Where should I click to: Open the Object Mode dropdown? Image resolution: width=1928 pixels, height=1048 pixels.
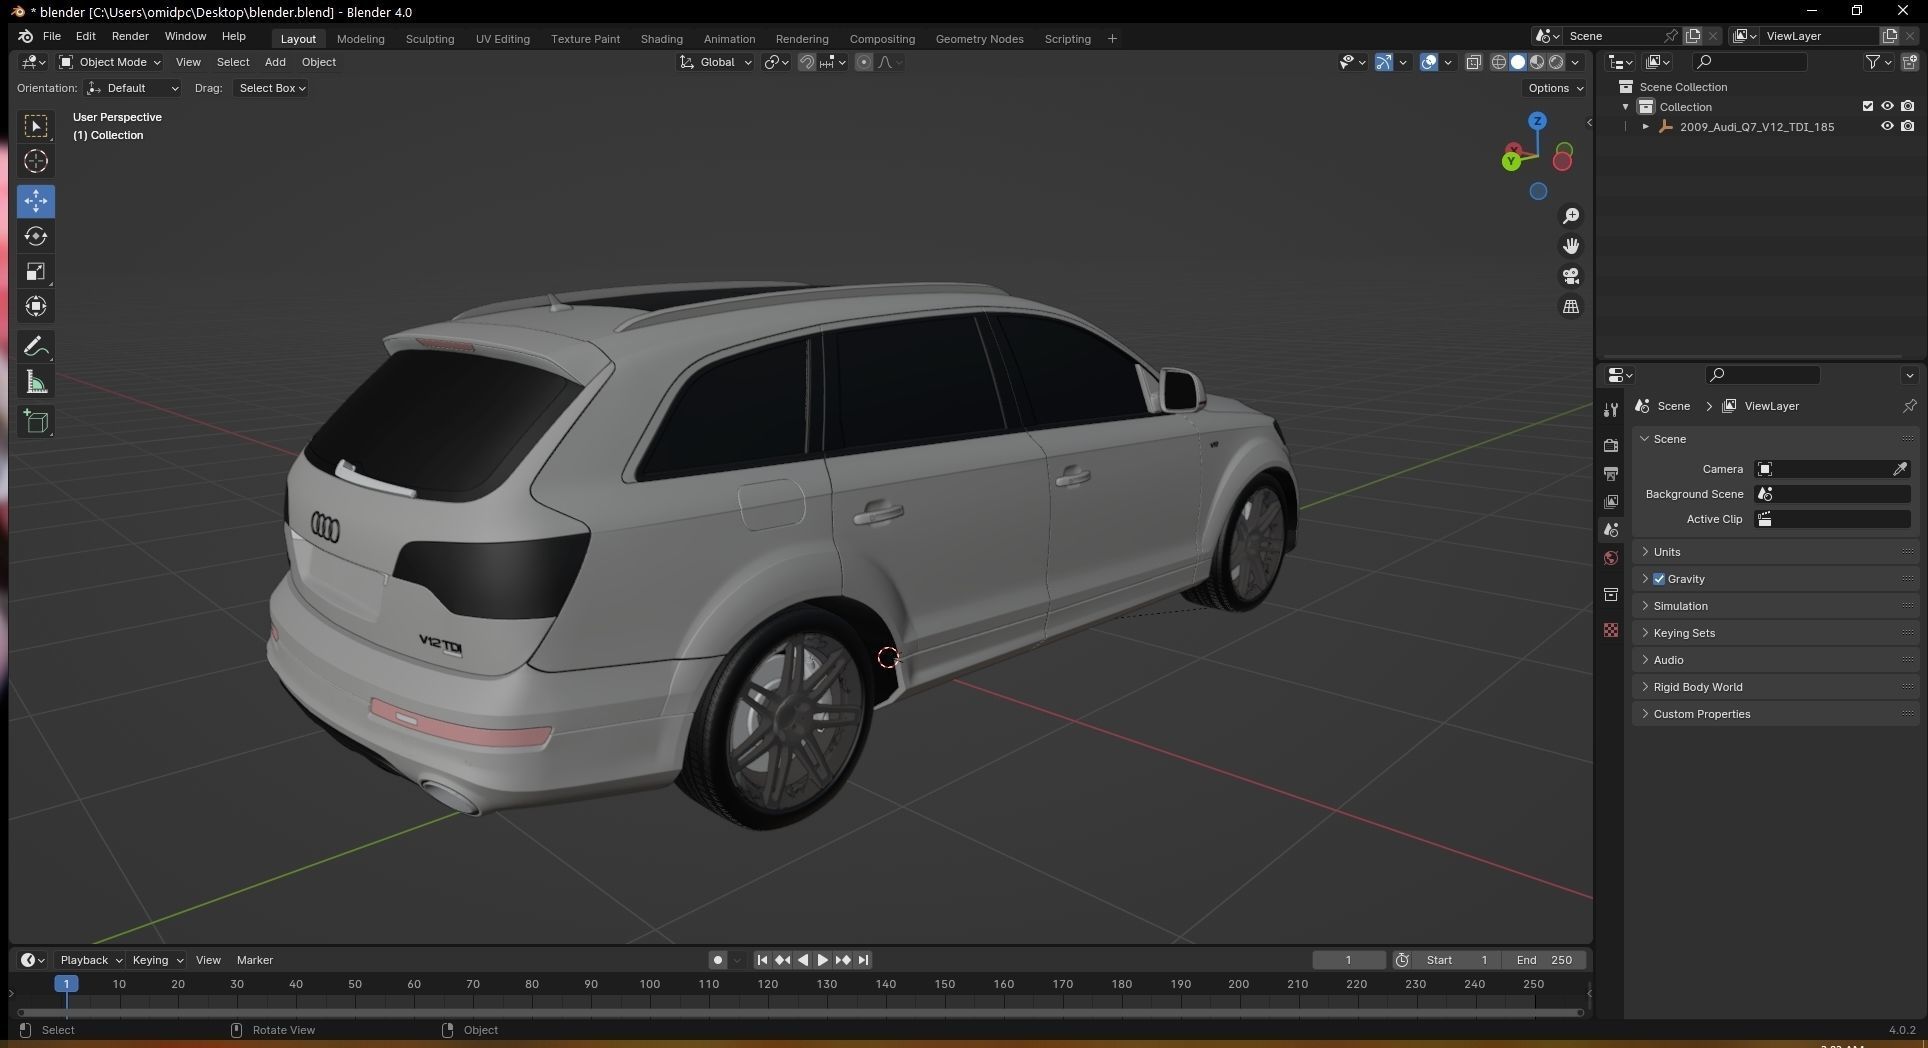[109, 62]
